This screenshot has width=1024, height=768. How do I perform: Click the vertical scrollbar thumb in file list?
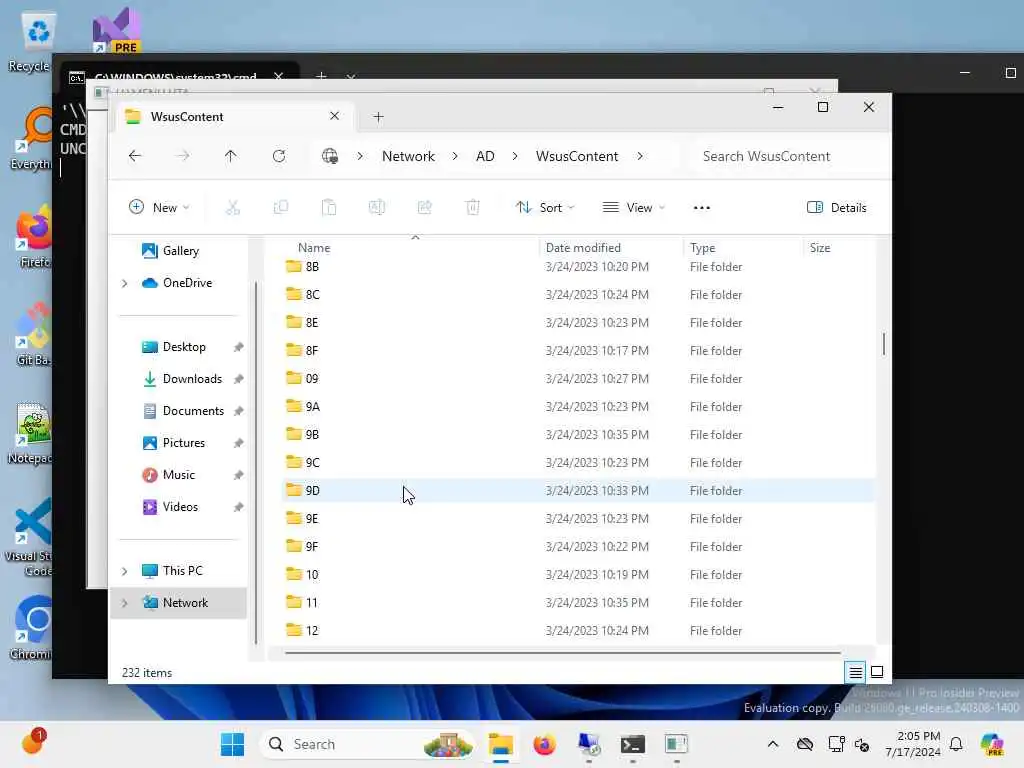(884, 344)
